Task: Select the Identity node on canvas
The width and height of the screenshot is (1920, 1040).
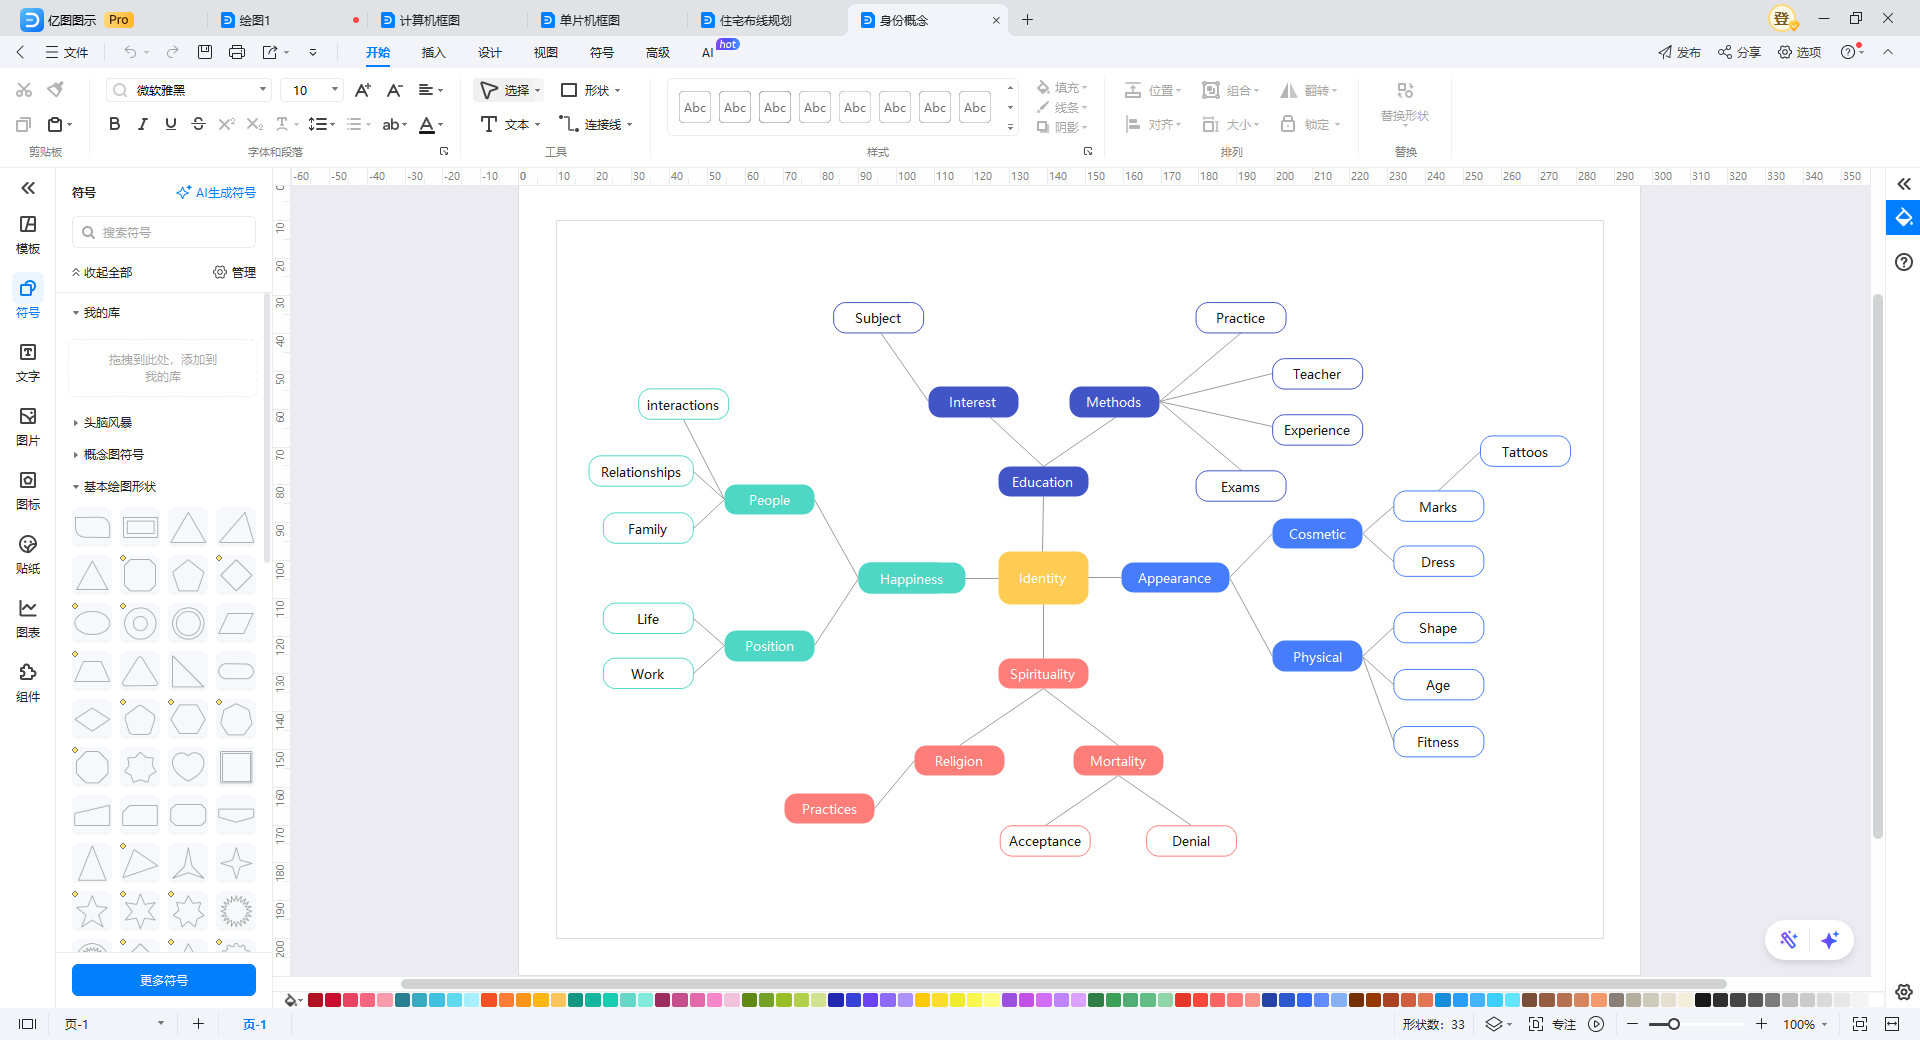Action: click(x=1042, y=578)
